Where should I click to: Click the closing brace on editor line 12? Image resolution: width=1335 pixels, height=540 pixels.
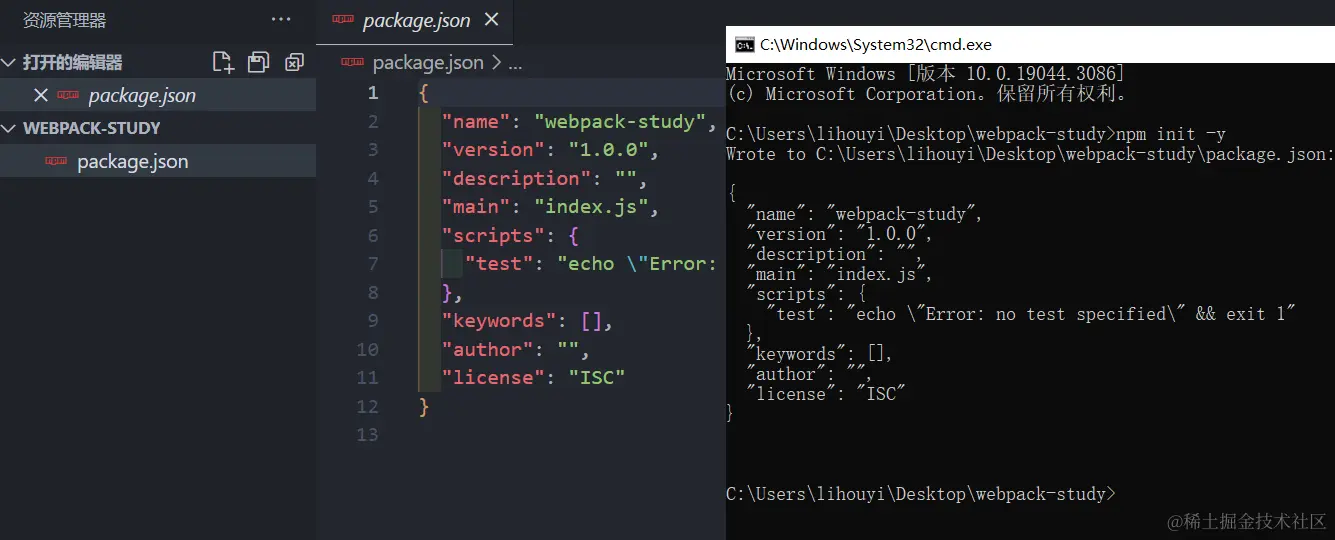424,407
